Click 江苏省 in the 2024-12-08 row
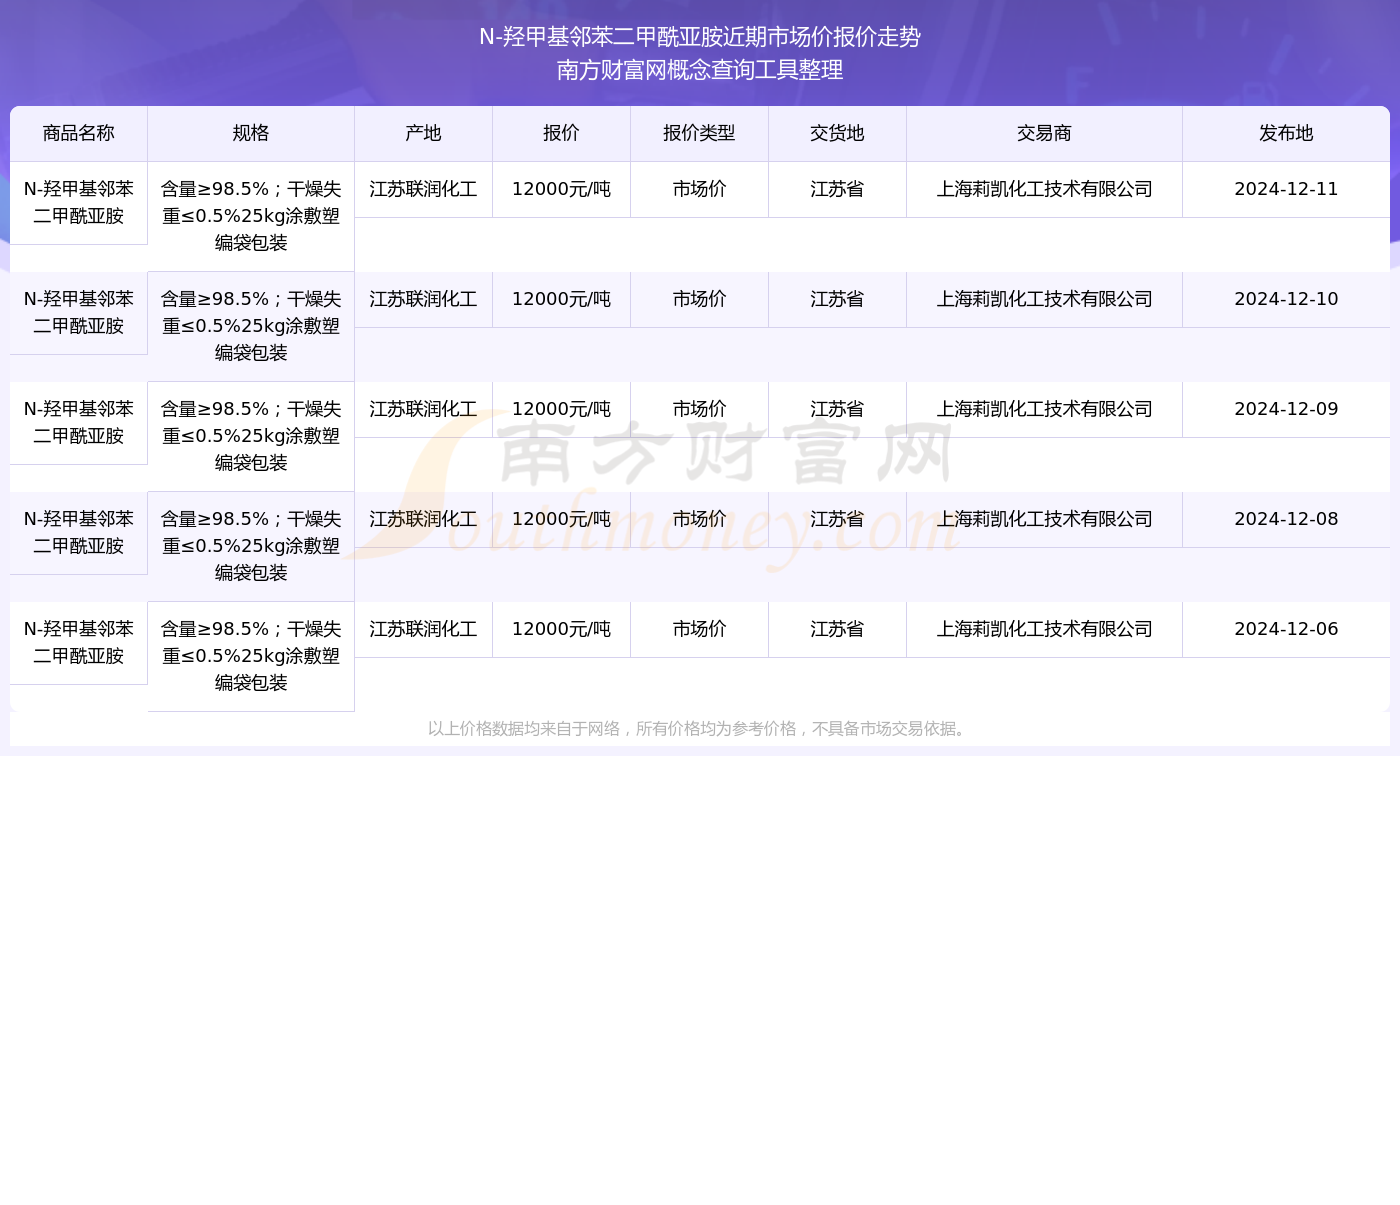The width and height of the screenshot is (1400, 1205). tap(837, 519)
